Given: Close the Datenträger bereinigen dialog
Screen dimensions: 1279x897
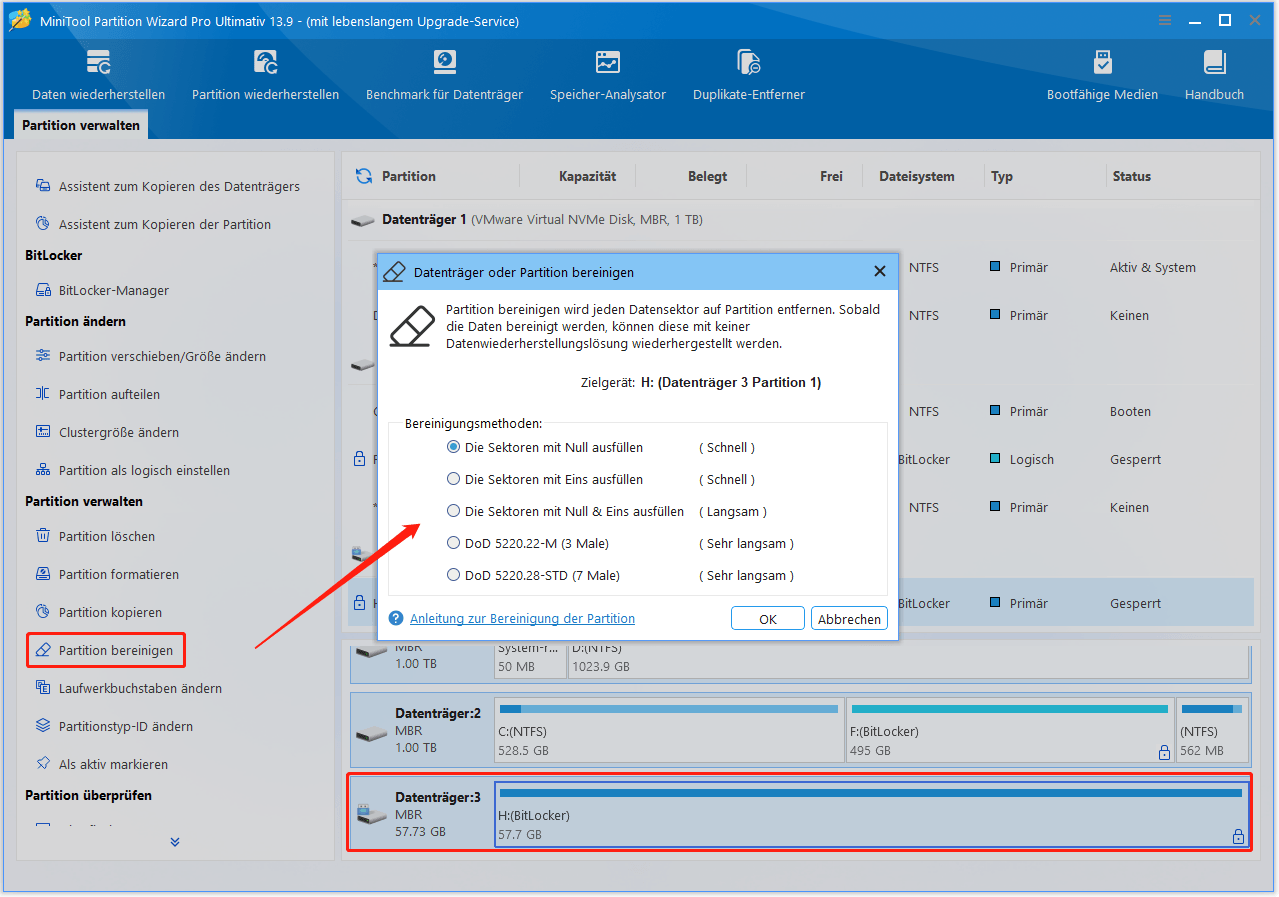Looking at the screenshot, I should (880, 271).
